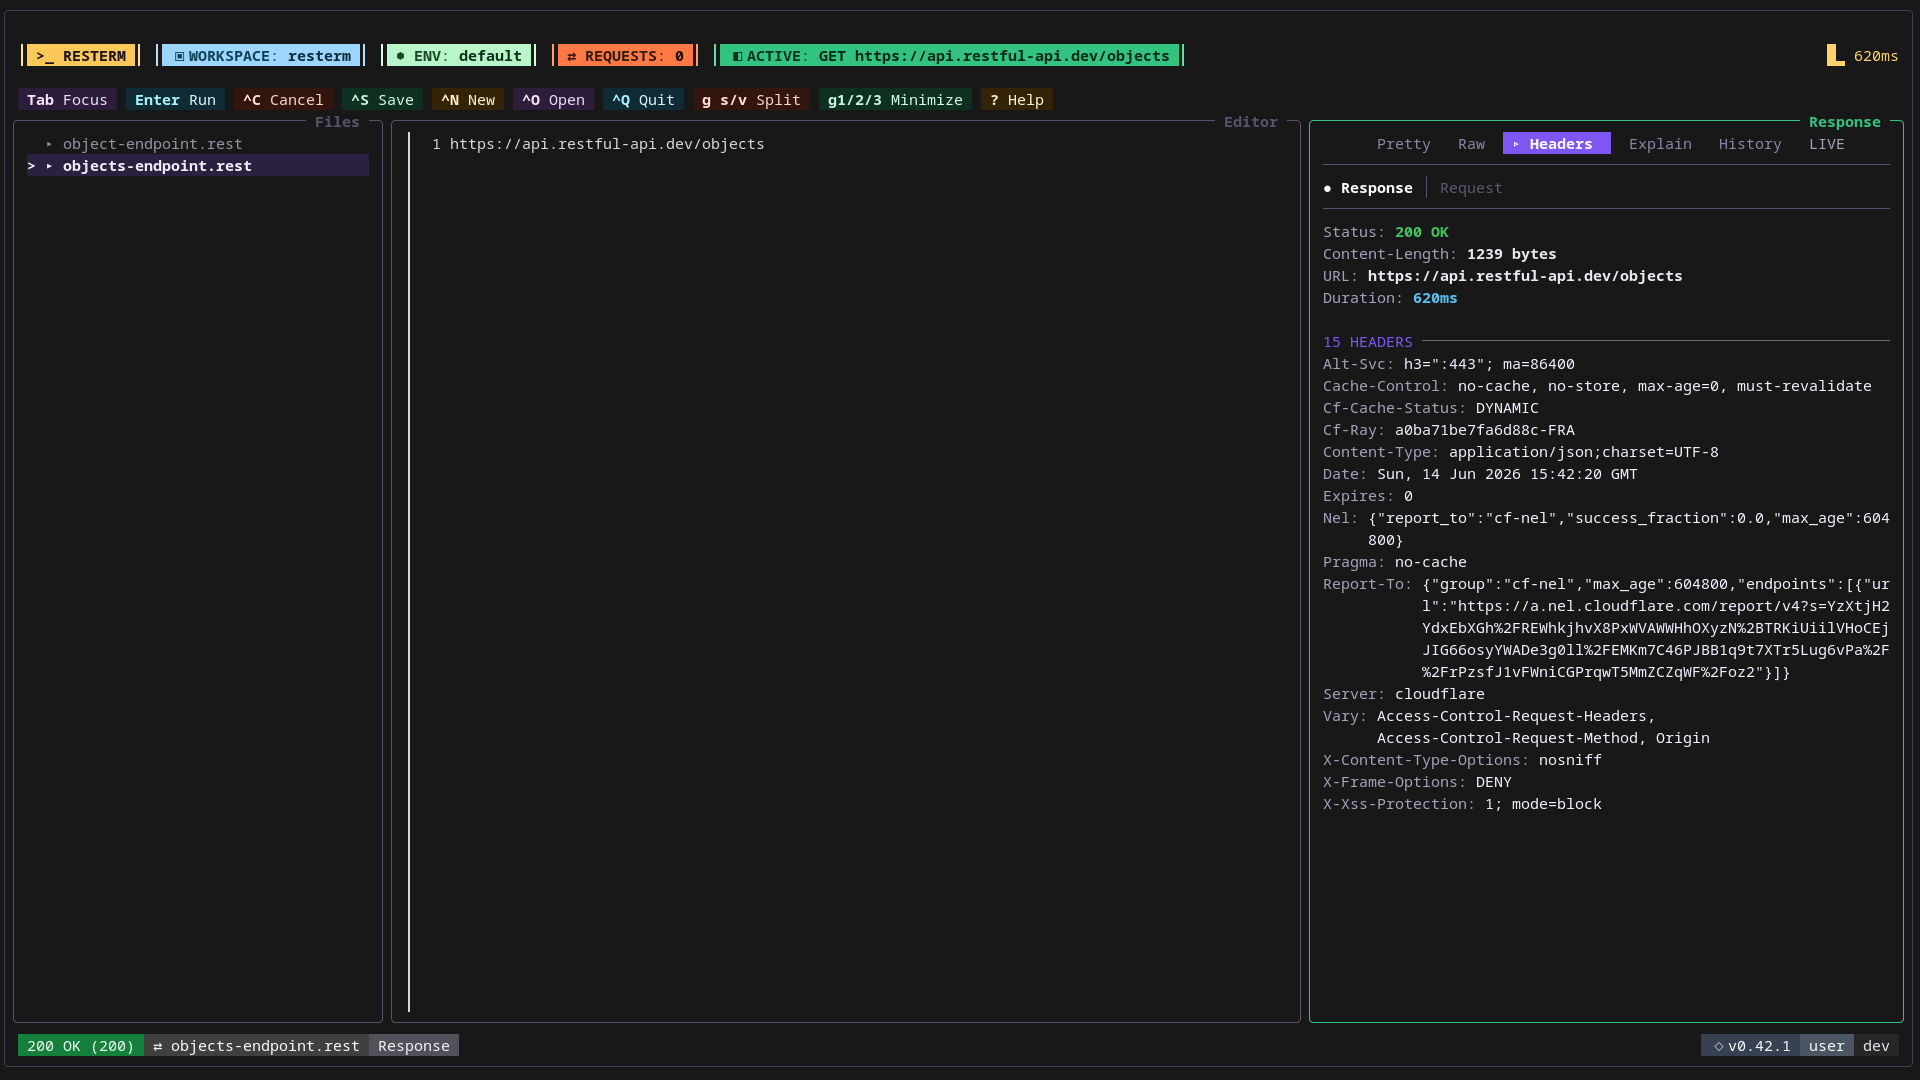Click the REQUESTS: 0 badge
Screen dimensions: 1920x1080
point(625,56)
